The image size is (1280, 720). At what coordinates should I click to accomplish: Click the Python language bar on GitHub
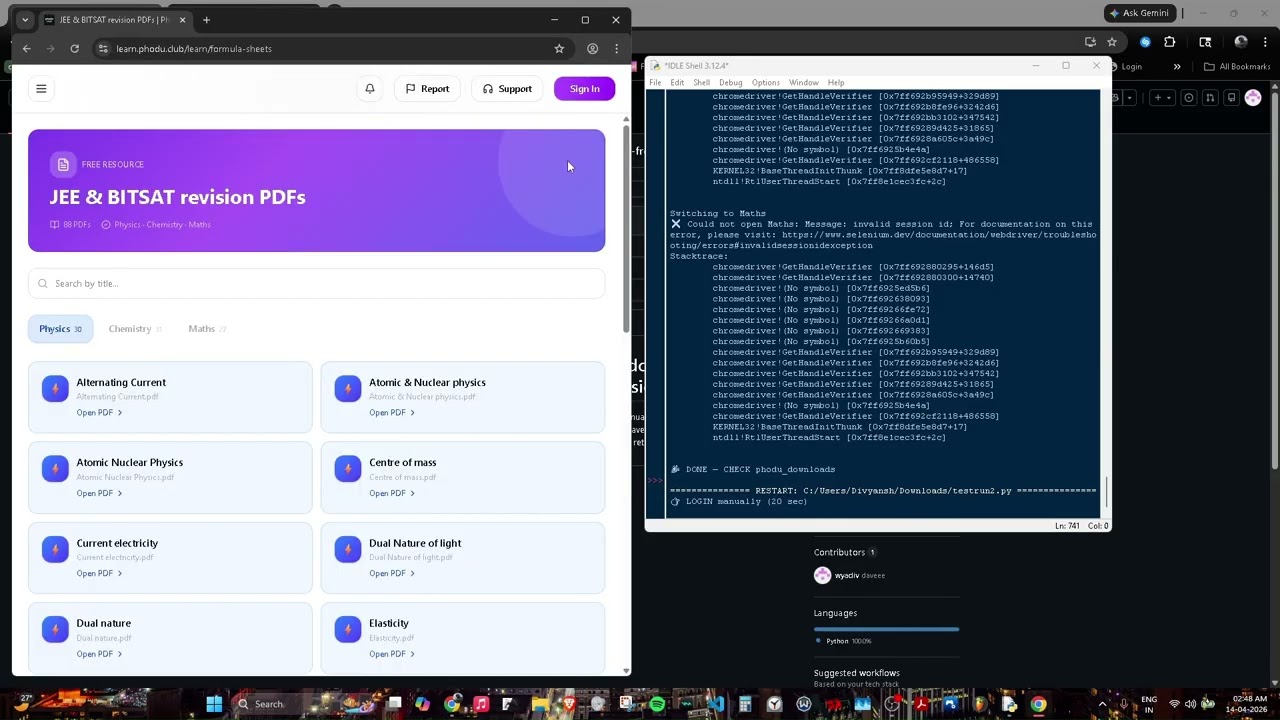point(886,629)
